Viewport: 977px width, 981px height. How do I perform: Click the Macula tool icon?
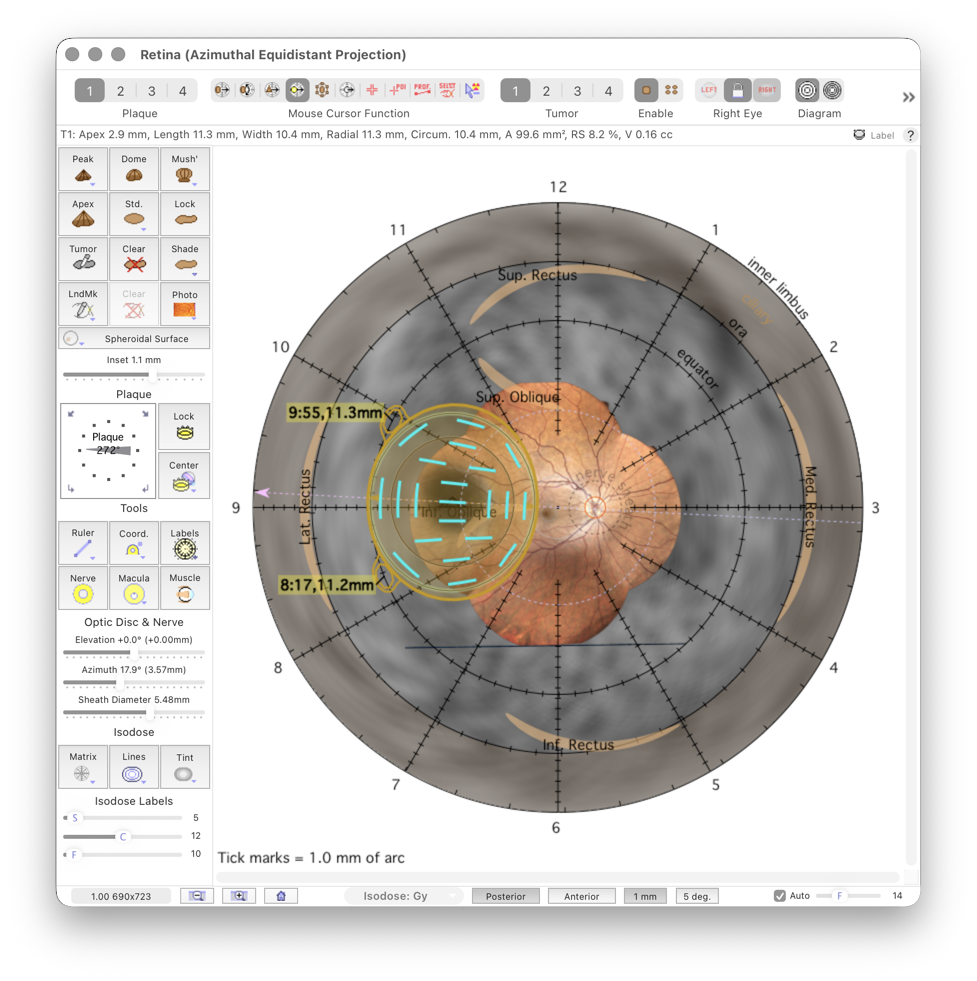(133, 587)
